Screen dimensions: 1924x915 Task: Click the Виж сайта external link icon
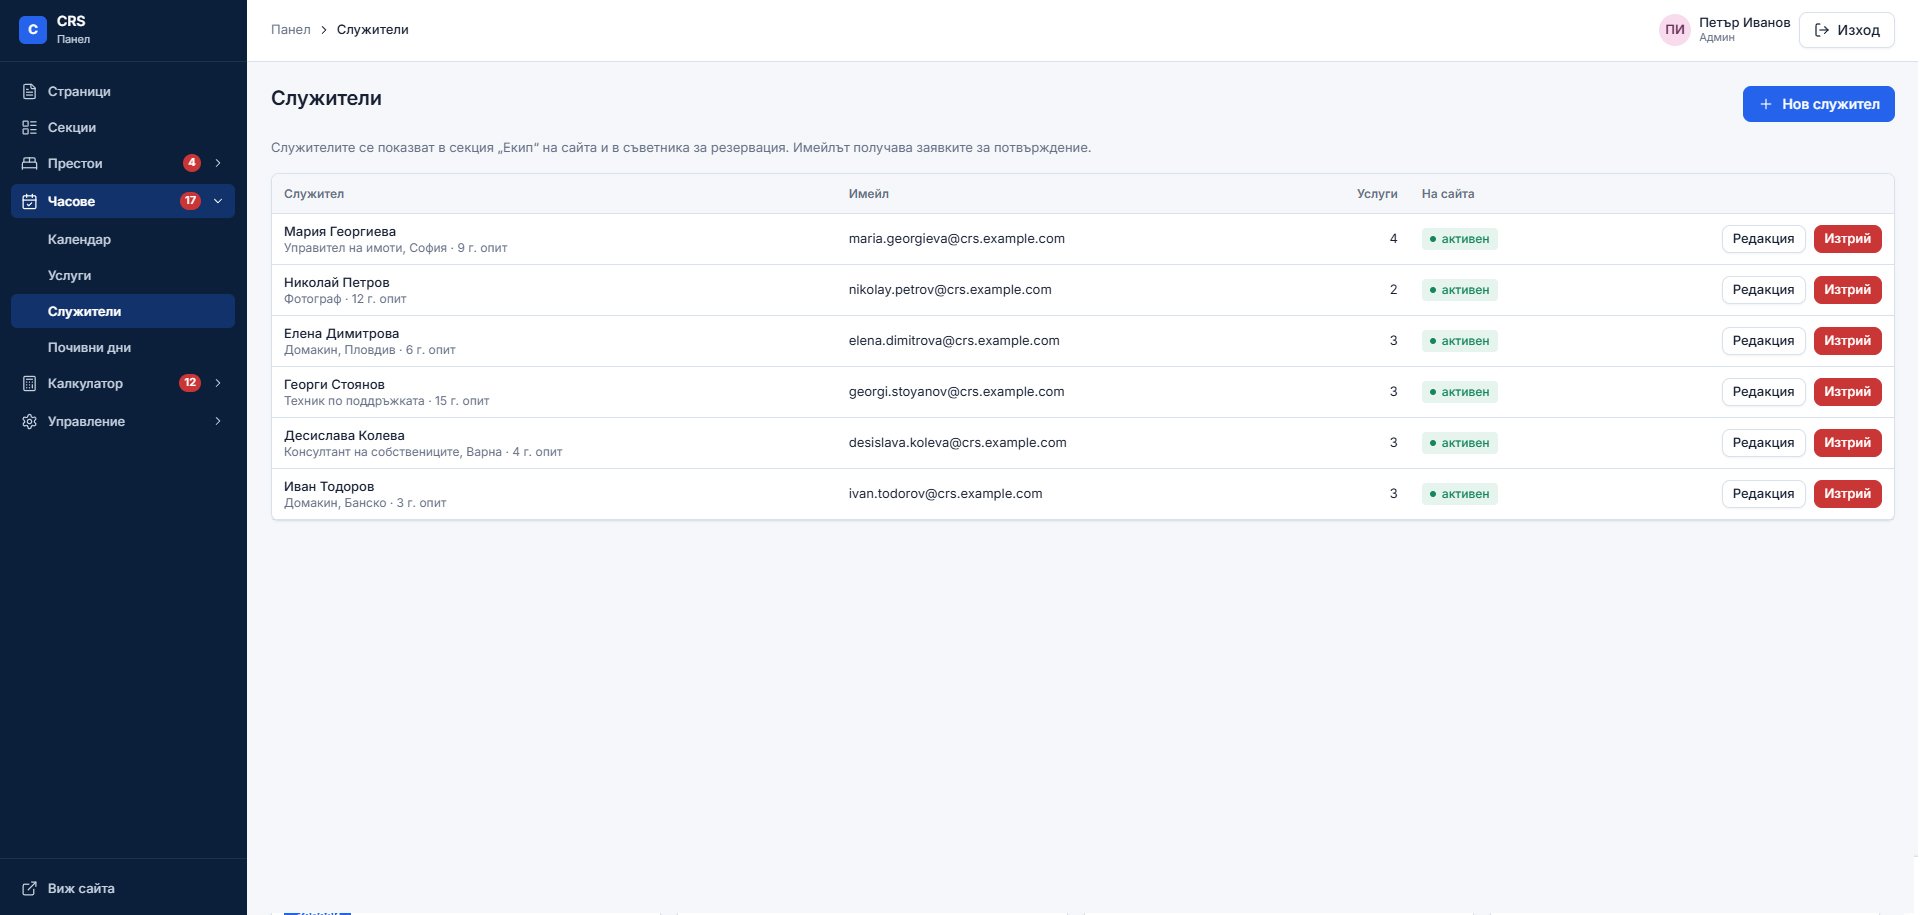30,888
